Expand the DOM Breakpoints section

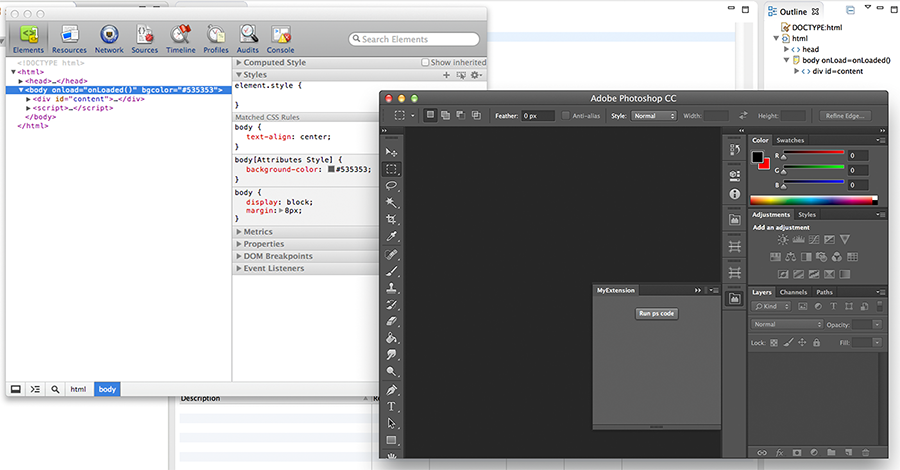click(239, 256)
